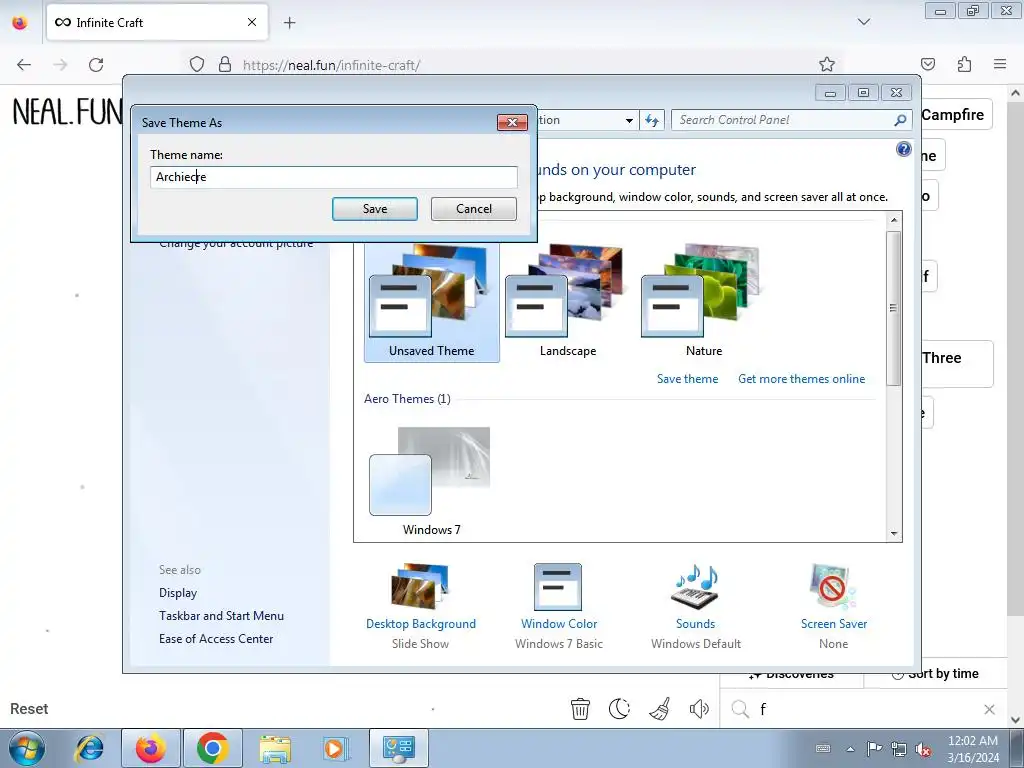Image resolution: width=1024 pixels, height=768 pixels.
Task: Clear the Infinite Craft search box
Action: [989, 709]
